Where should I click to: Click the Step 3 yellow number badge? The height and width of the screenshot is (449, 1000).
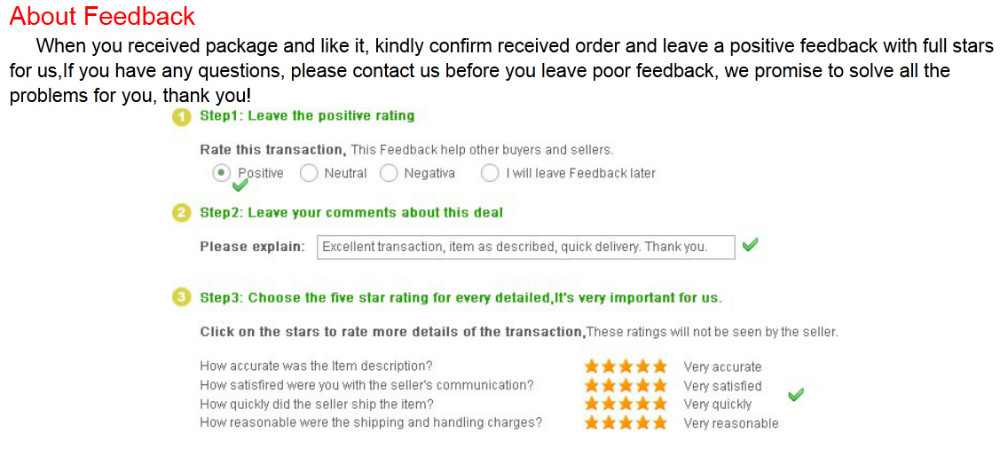(182, 298)
